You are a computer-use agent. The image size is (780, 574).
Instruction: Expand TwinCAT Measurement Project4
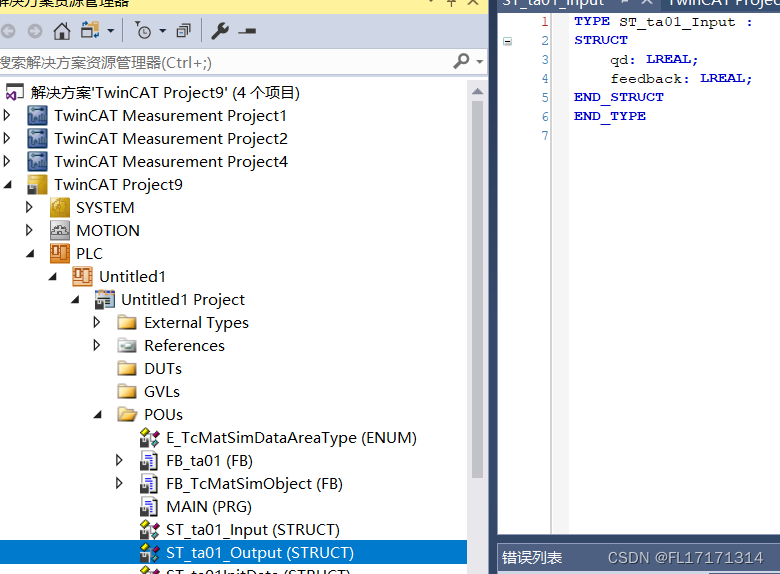coord(6,161)
